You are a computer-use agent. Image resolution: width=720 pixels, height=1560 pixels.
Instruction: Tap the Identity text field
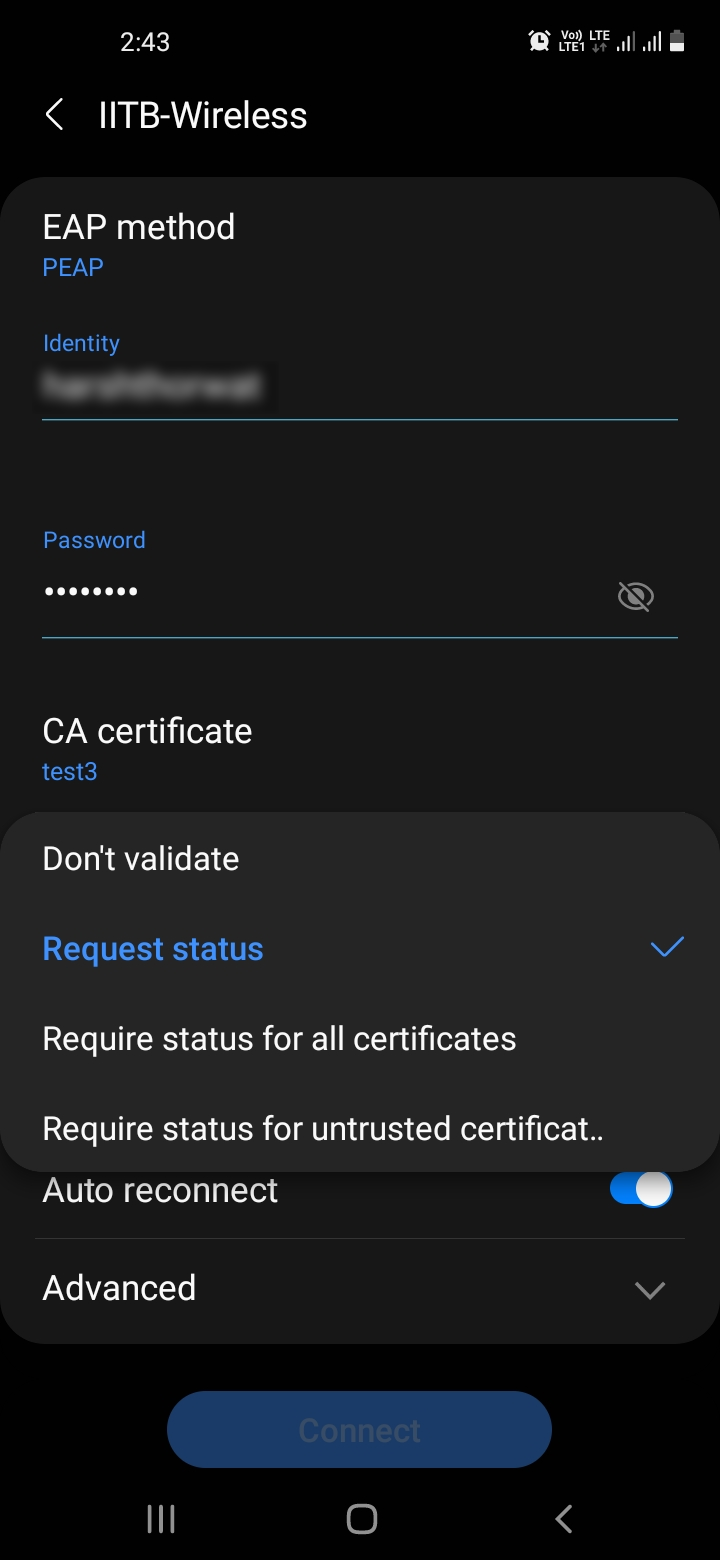[360, 388]
